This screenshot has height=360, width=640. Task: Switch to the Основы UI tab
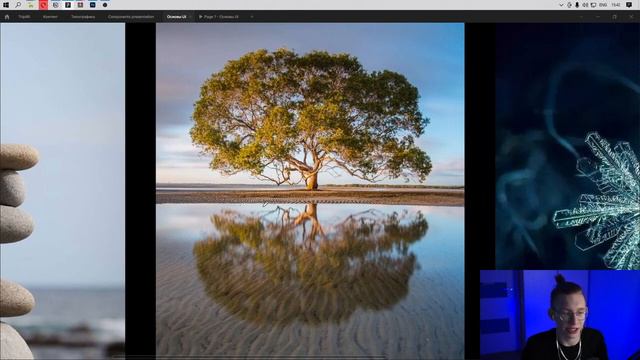176,17
